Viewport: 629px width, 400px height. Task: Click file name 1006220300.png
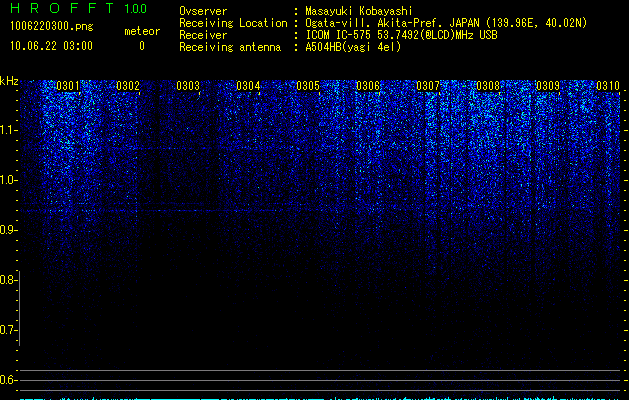coord(51,26)
